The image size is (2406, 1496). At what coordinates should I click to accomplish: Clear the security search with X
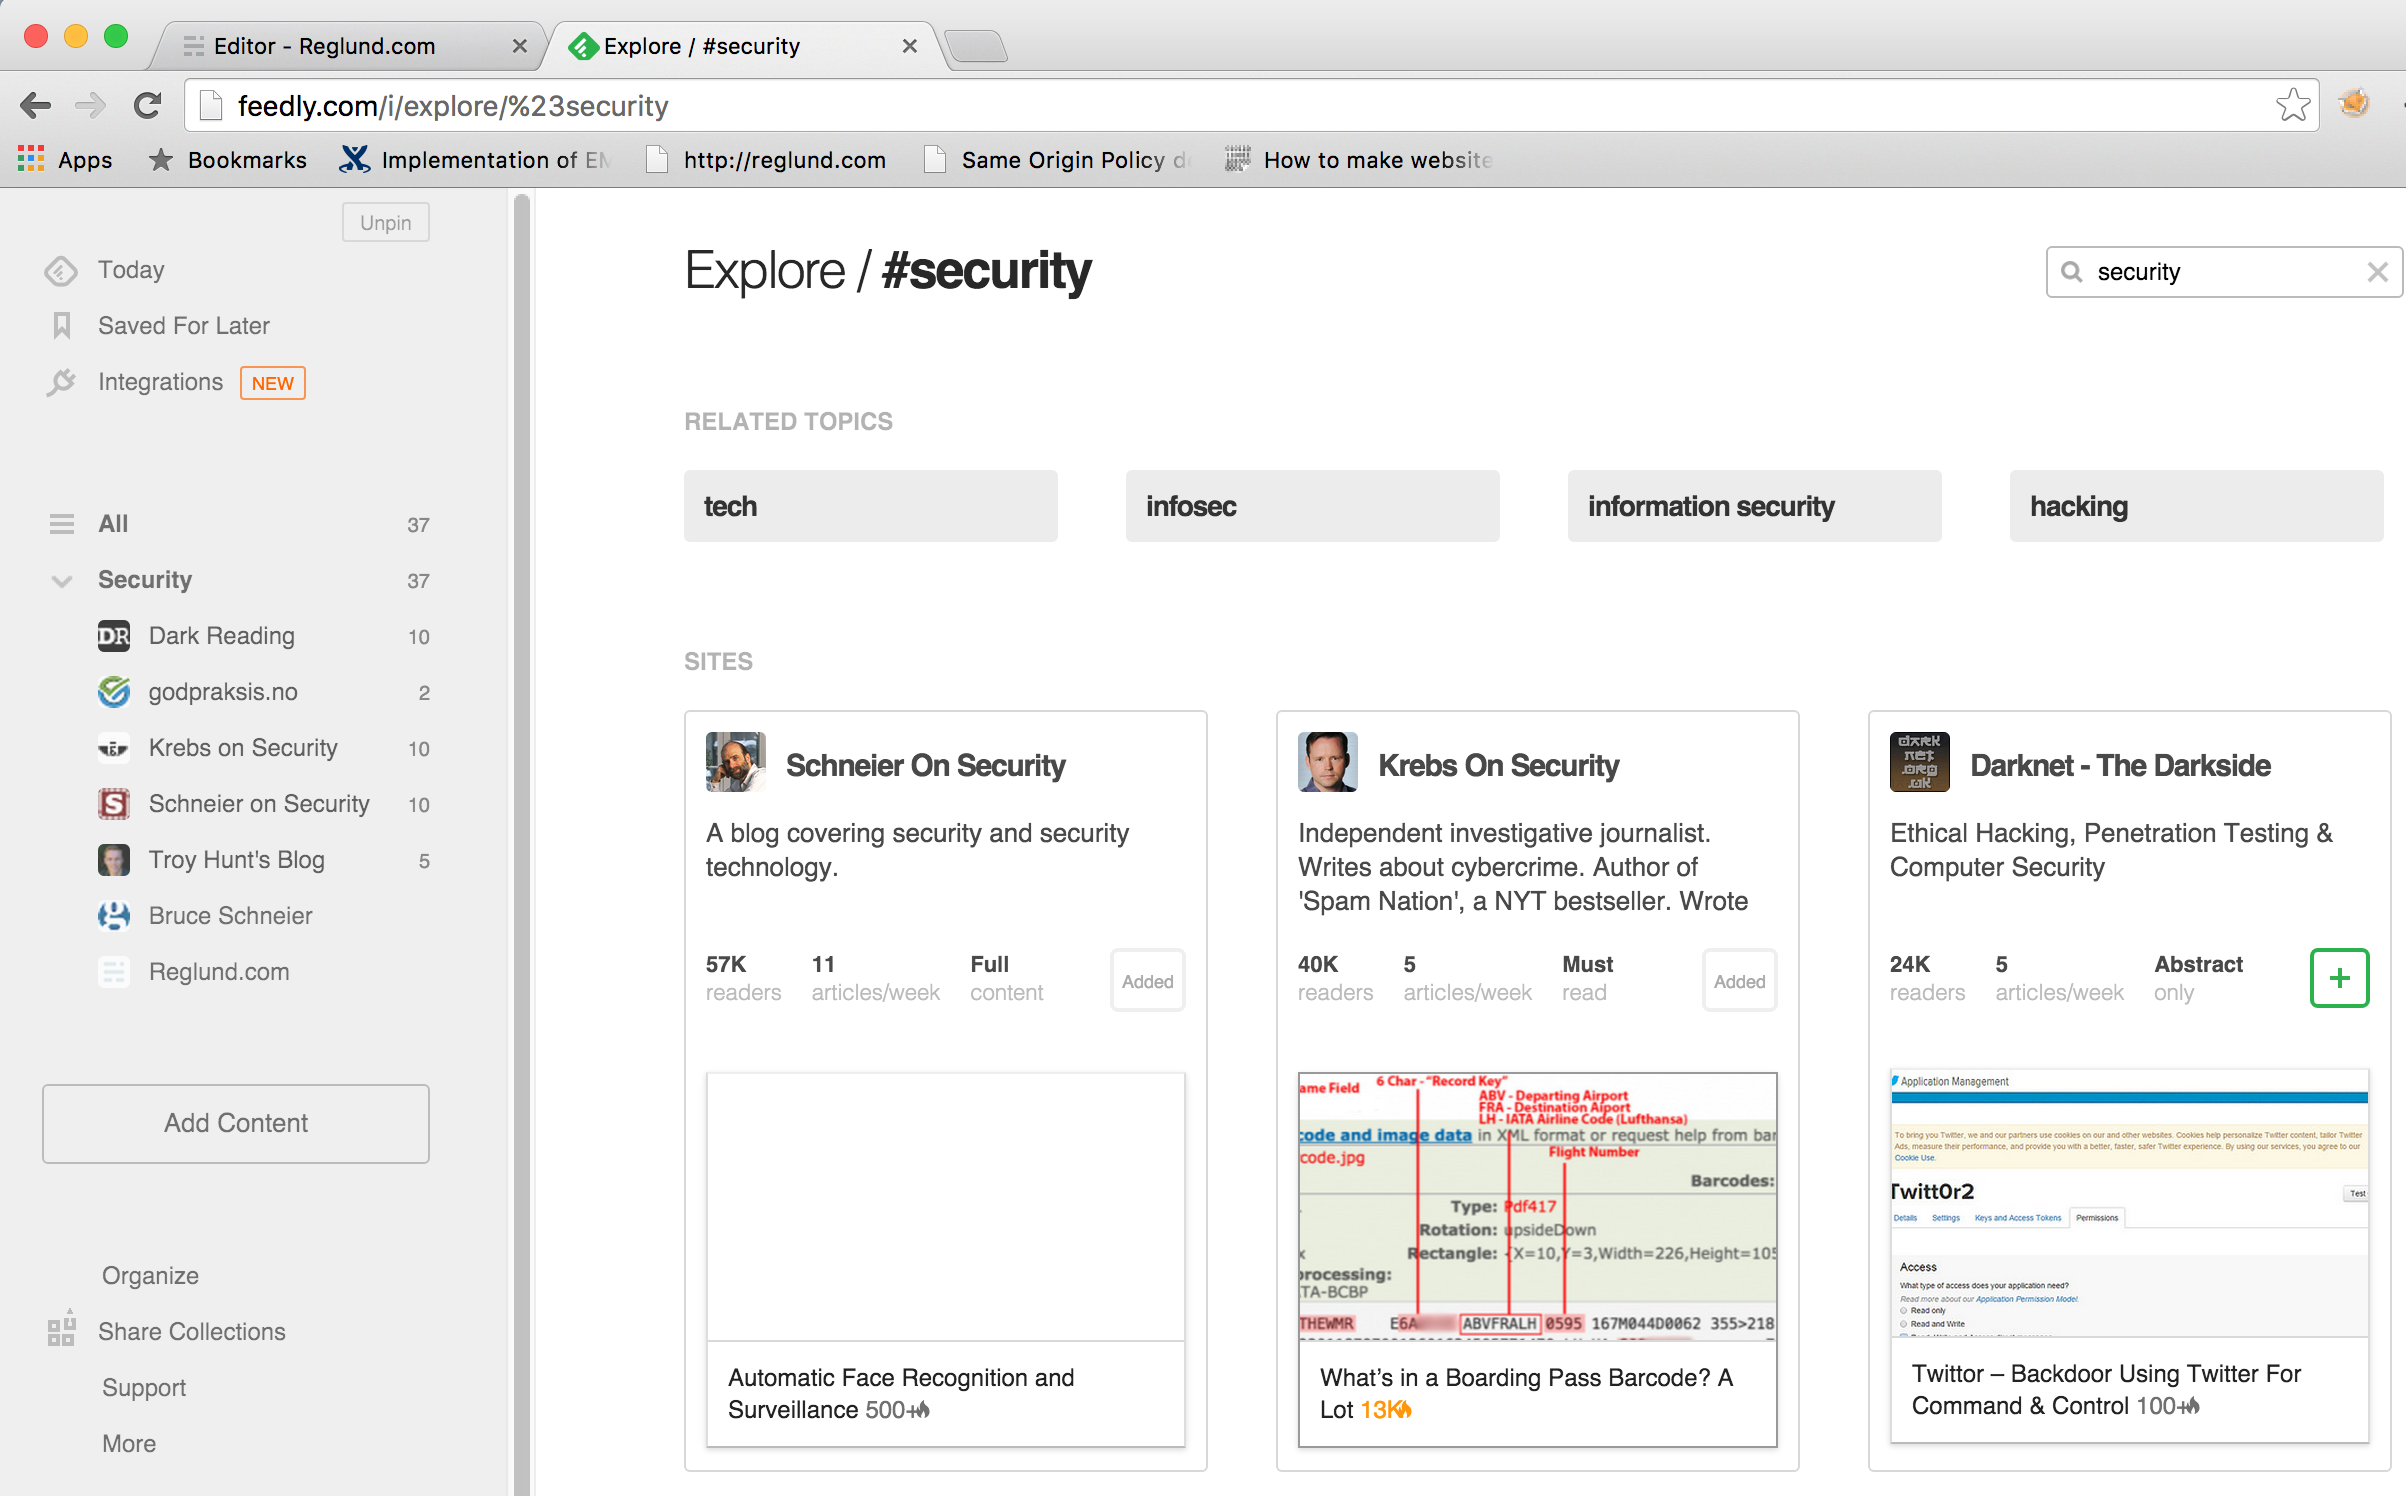2378,272
